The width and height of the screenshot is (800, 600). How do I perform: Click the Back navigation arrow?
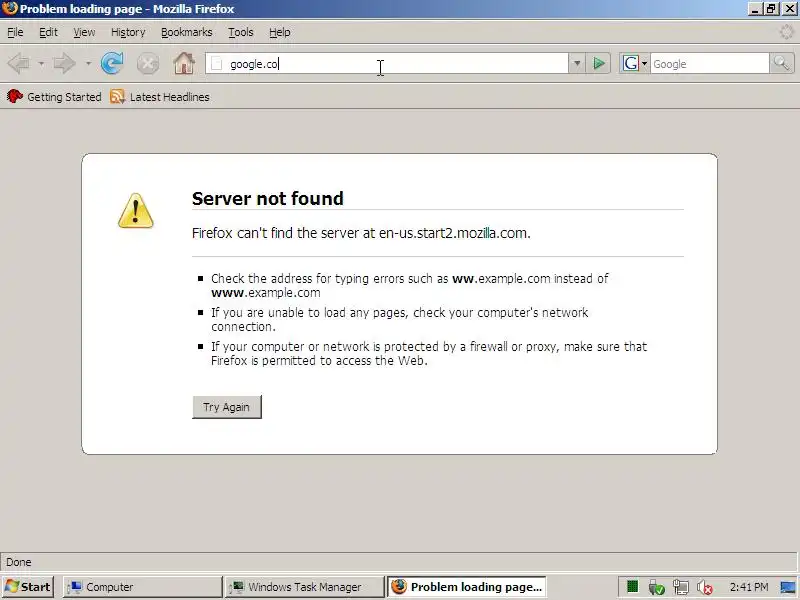[x=19, y=64]
